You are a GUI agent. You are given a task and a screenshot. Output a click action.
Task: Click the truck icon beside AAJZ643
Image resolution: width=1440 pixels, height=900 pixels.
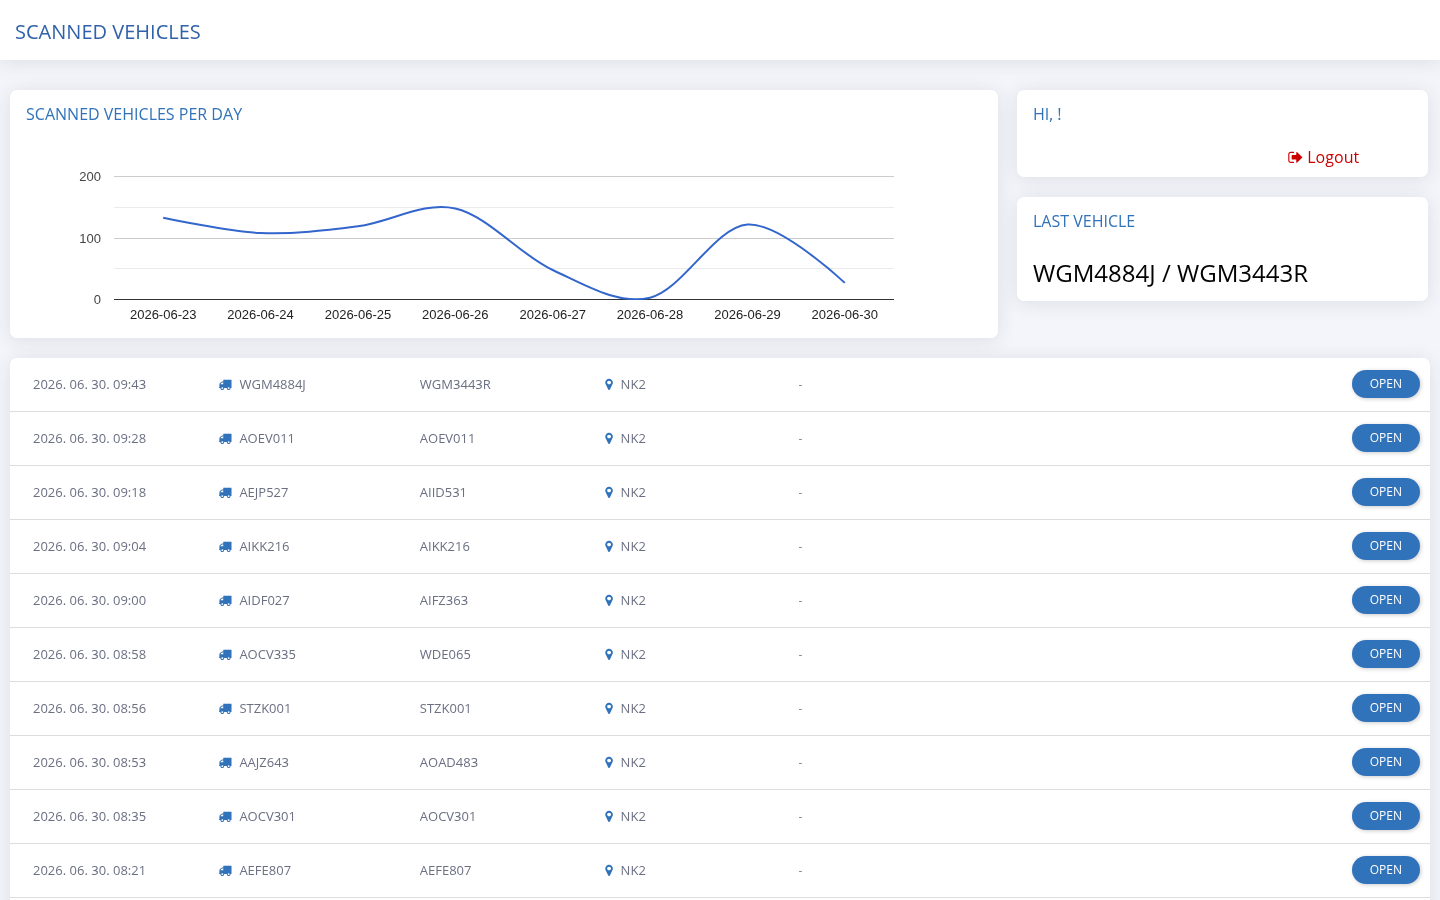(225, 763)
